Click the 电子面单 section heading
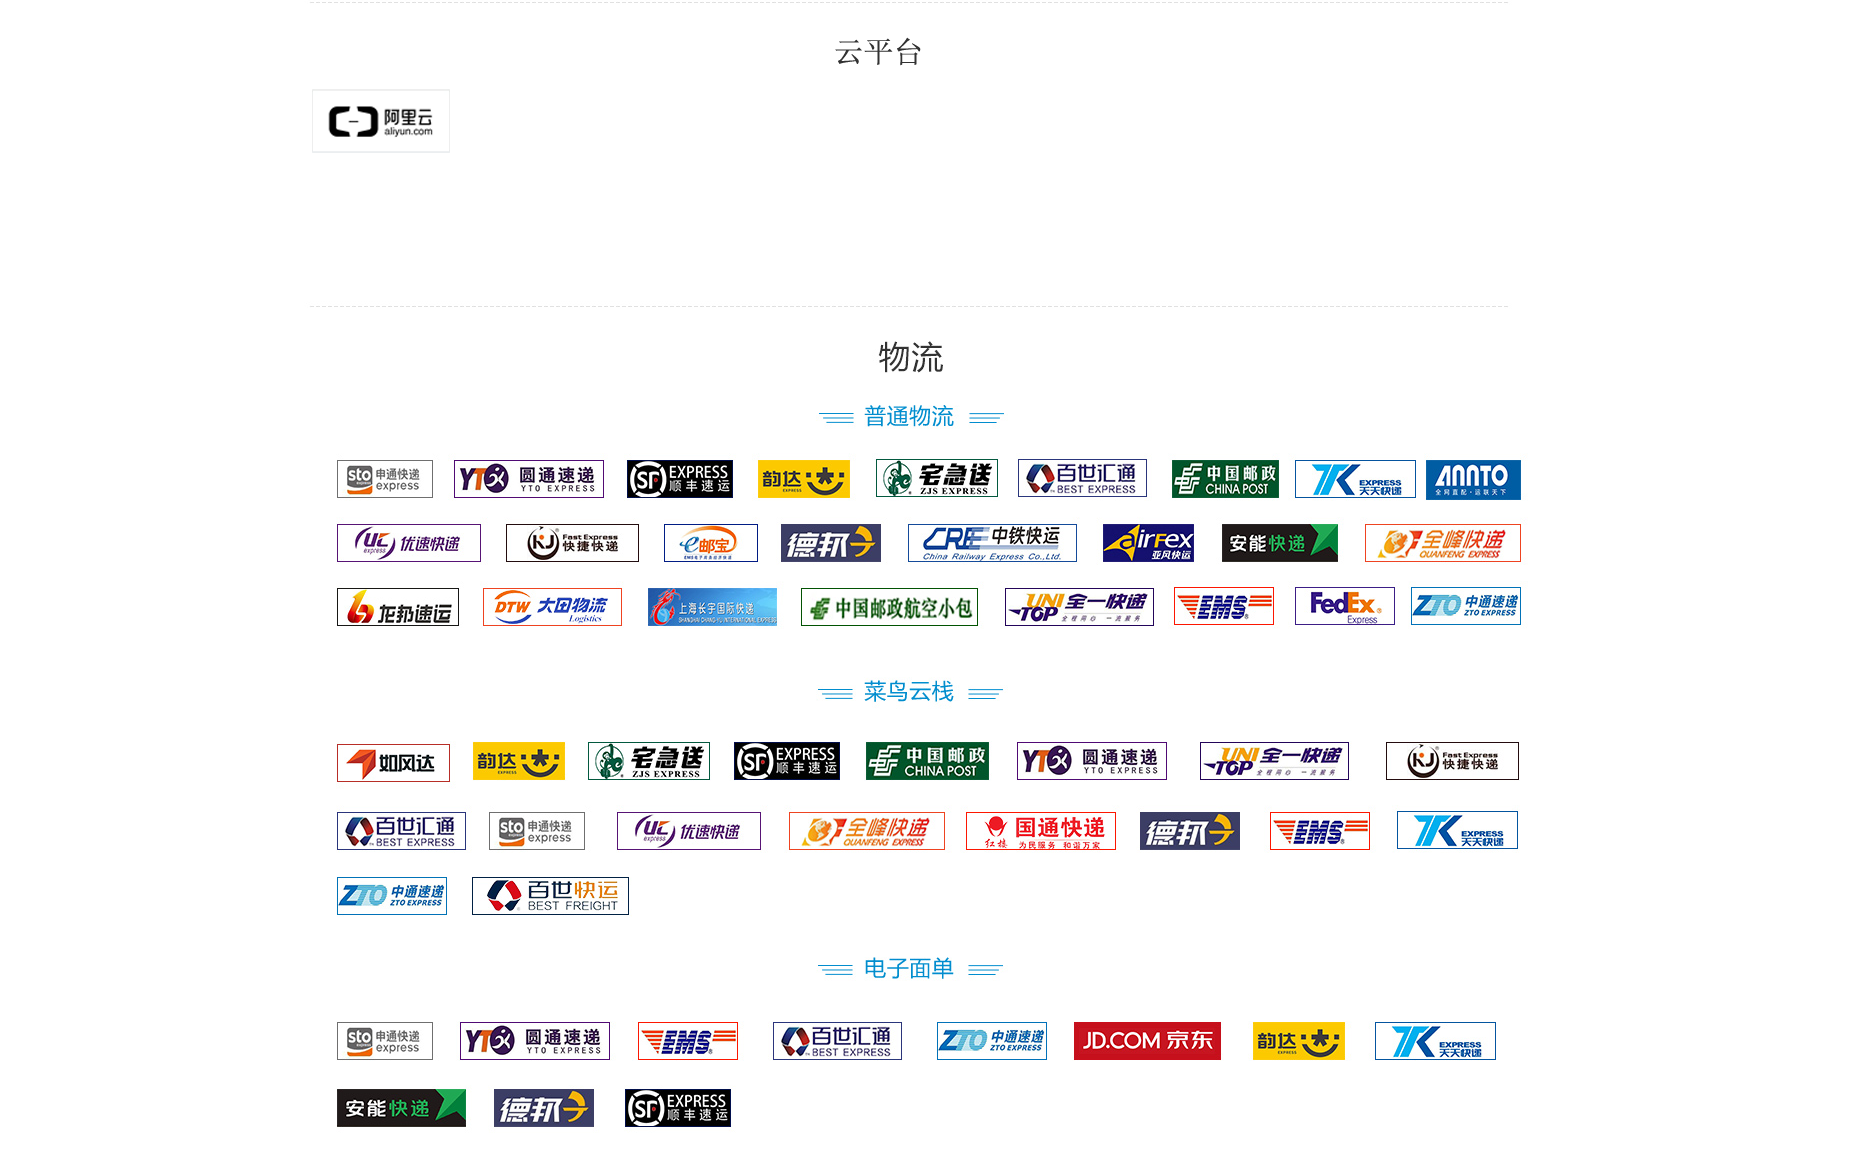 coord(908,969)
